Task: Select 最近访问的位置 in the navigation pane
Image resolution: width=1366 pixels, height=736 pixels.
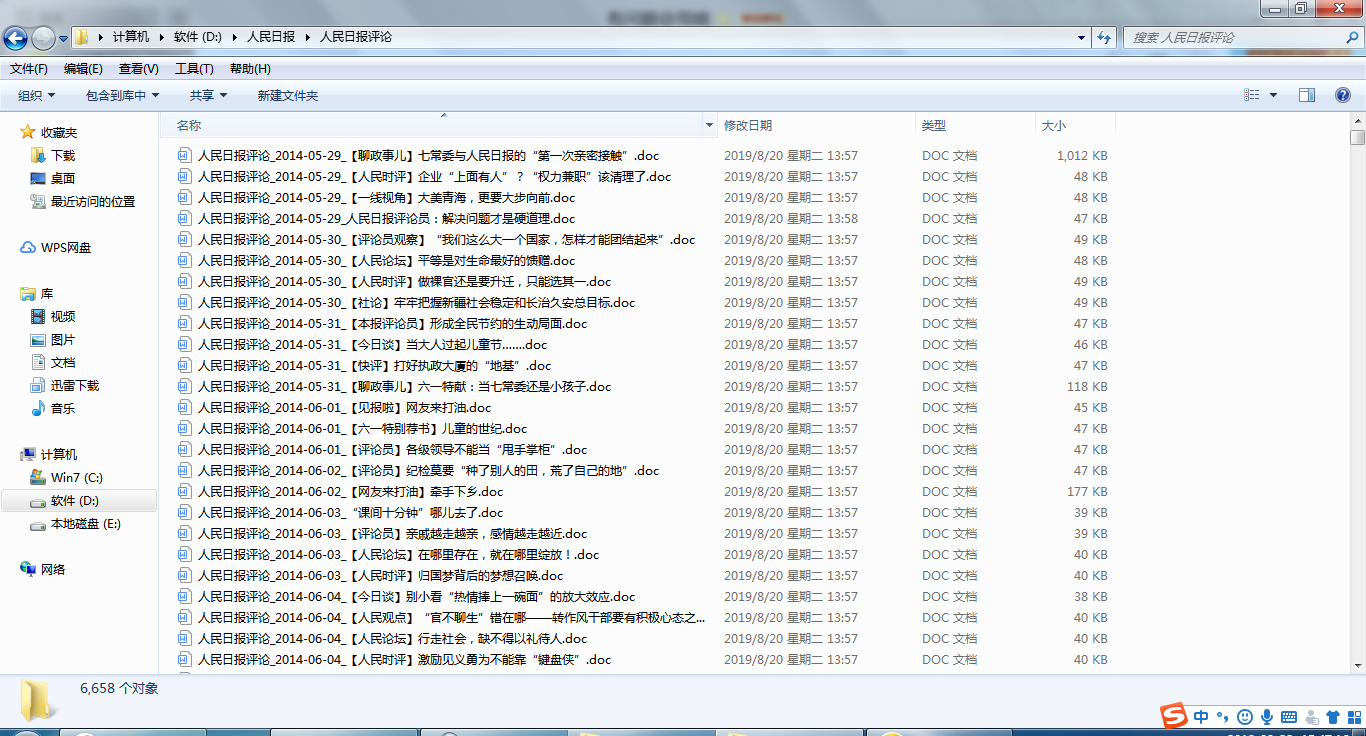Action: [93, 201]
